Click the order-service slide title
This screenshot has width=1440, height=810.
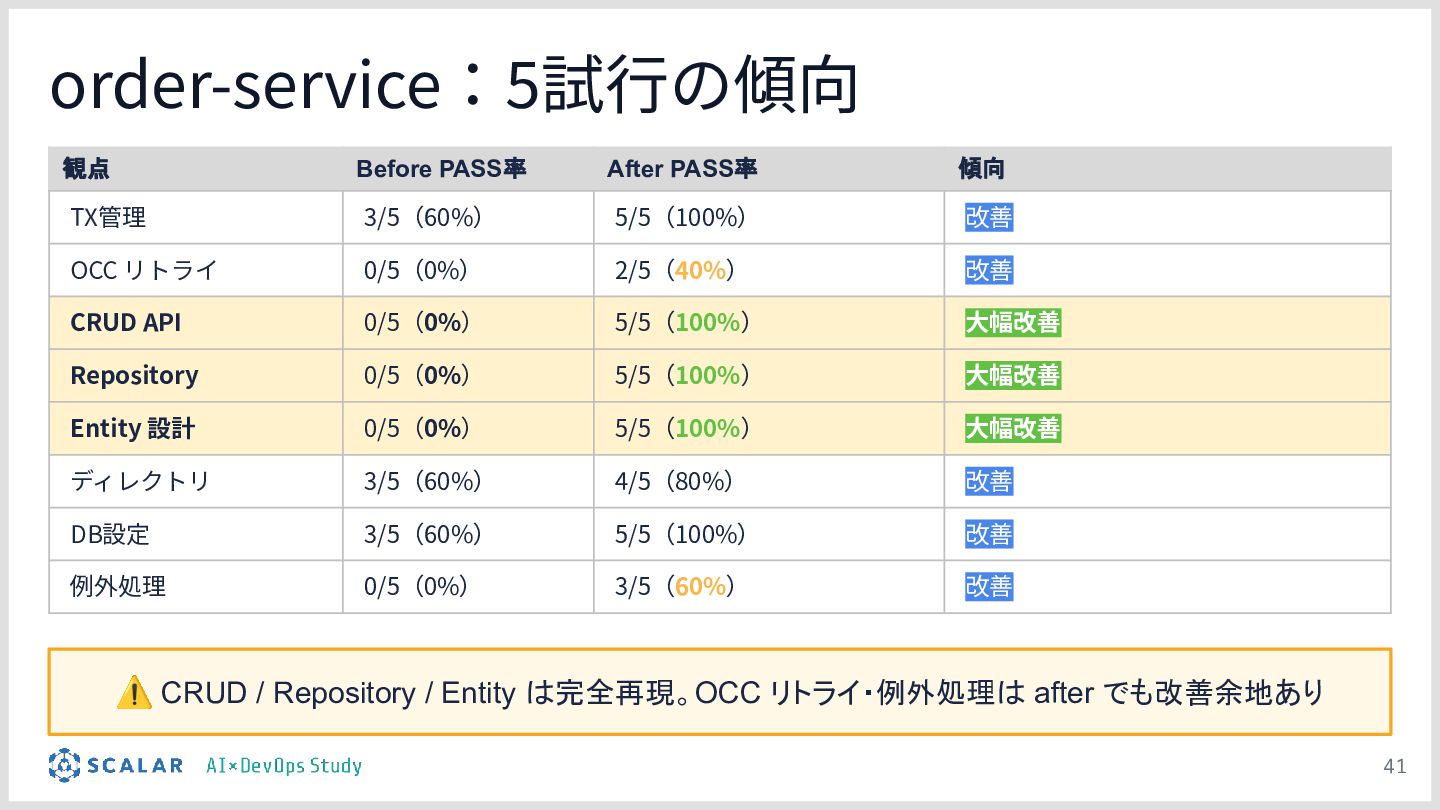point(454,86)
